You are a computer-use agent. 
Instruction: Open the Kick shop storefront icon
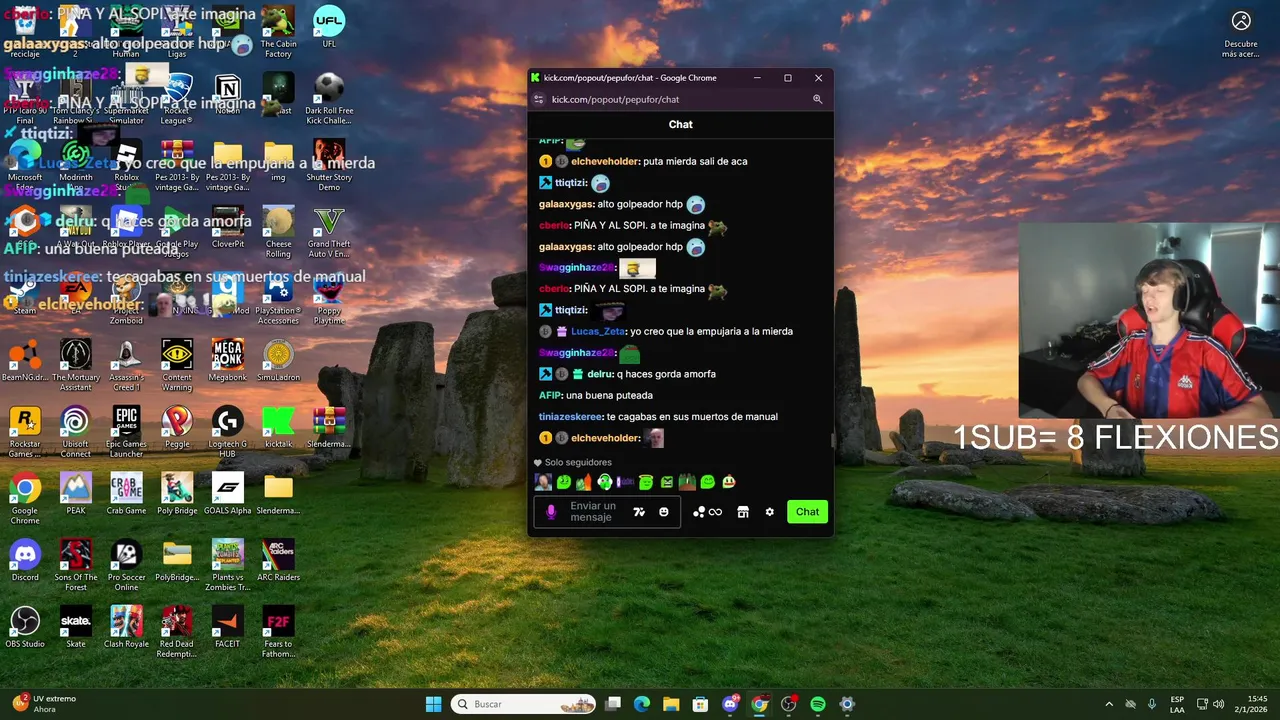coord(743,512)
